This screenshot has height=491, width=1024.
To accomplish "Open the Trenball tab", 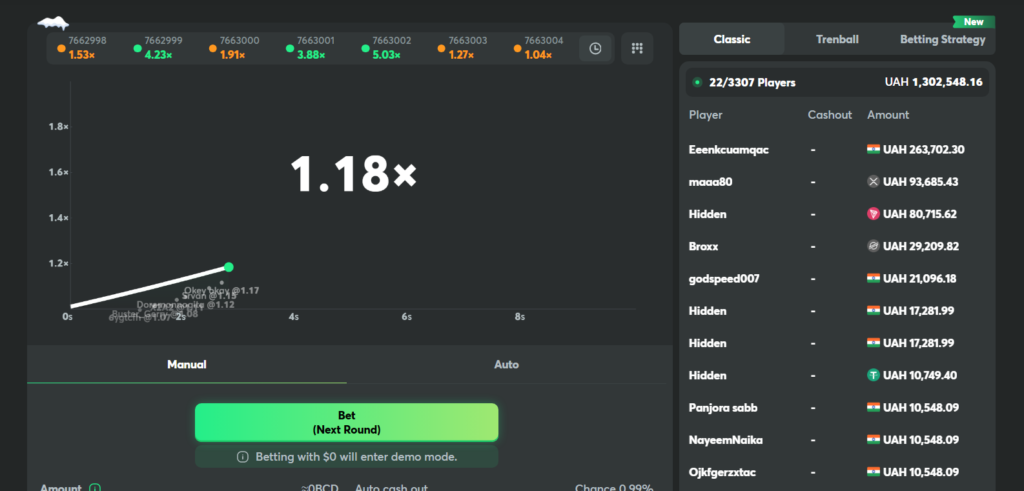I will 837,40.
